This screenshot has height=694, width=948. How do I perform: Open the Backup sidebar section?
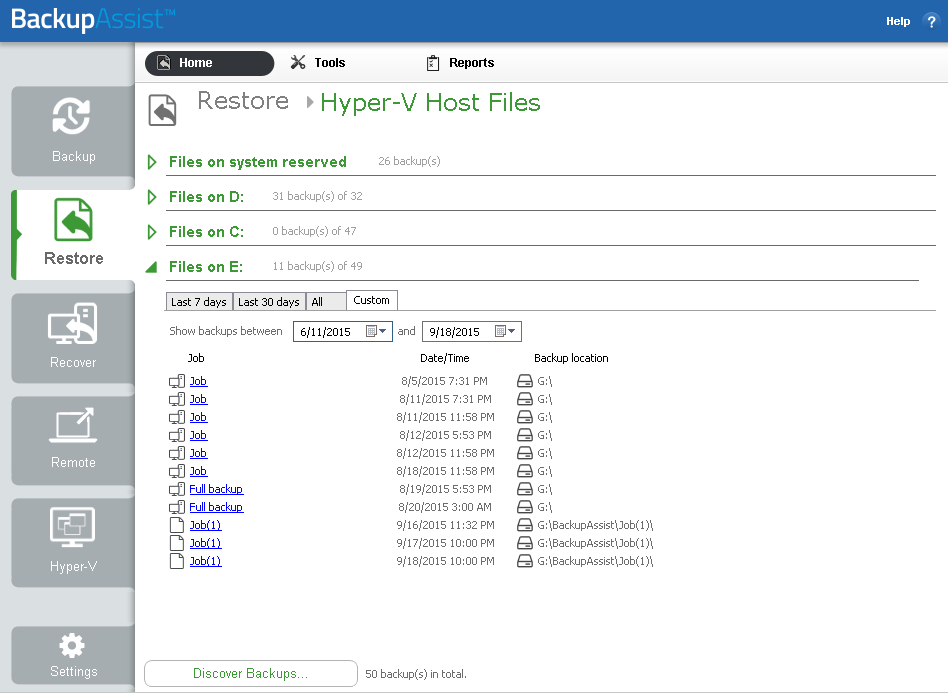pos(73,131)
